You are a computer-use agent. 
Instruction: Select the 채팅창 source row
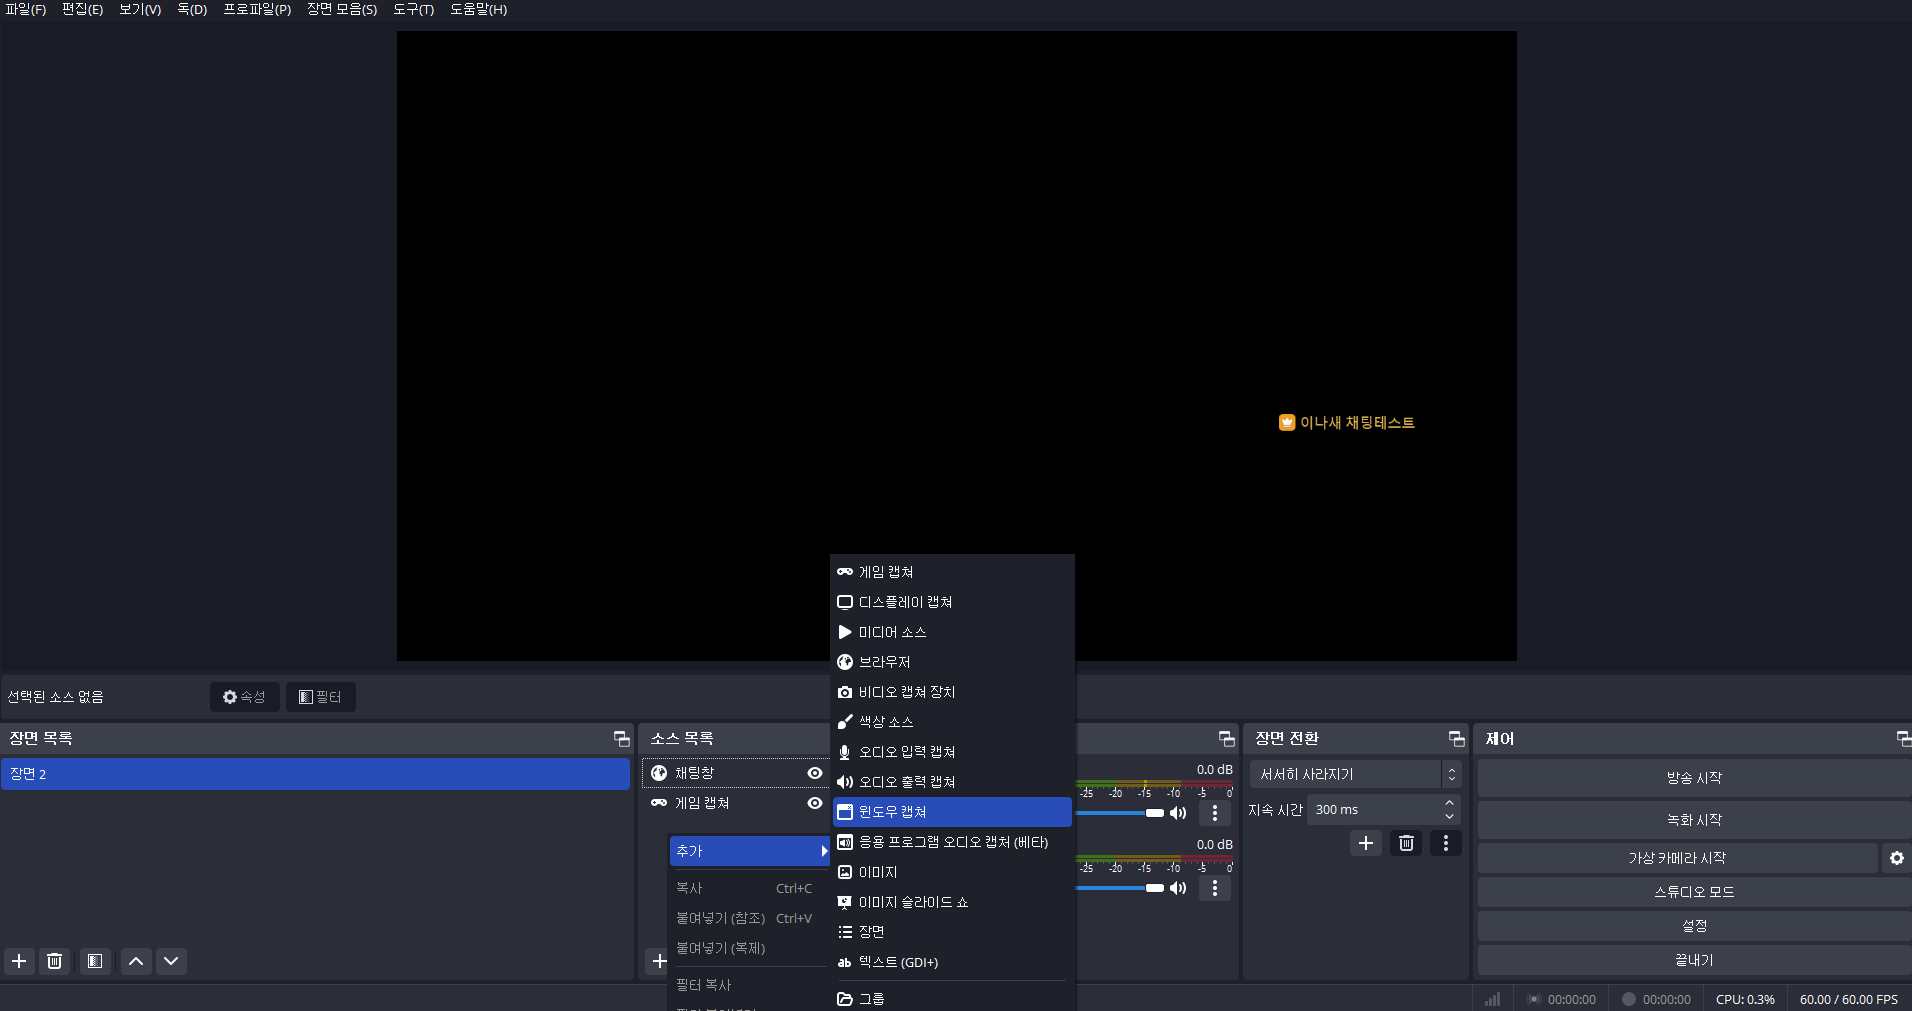tap(736, 773)
